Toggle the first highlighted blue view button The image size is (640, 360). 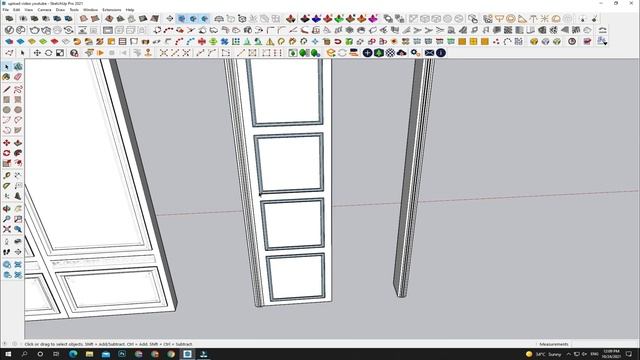point(182,19)
